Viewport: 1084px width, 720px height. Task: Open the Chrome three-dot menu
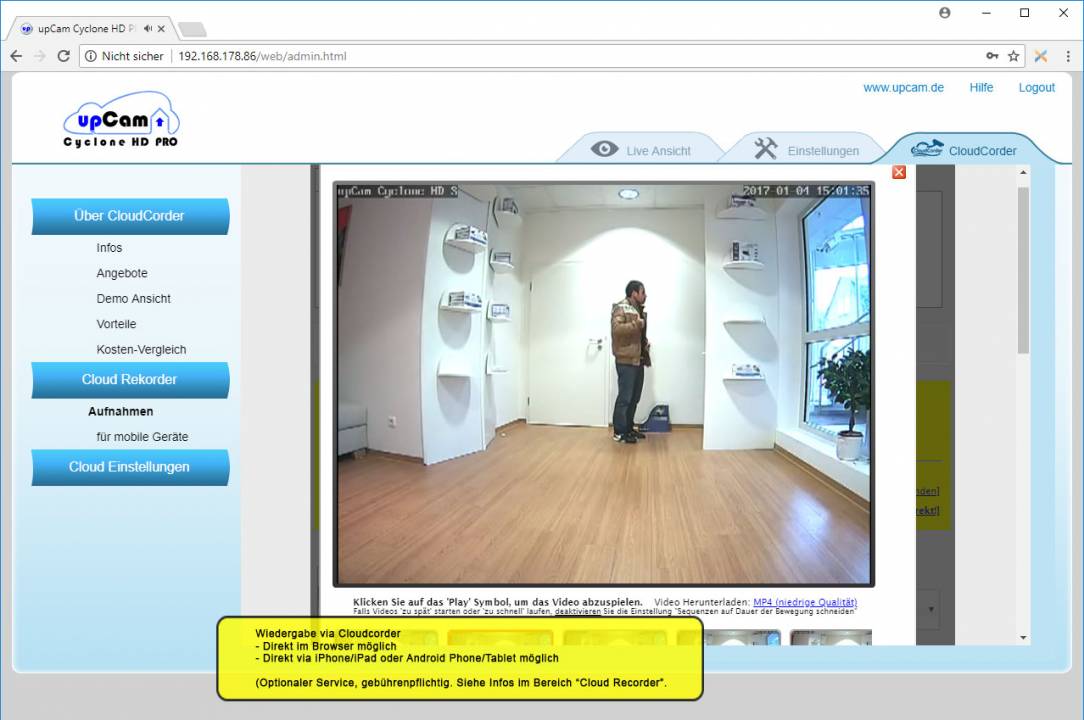(1068, 56)
